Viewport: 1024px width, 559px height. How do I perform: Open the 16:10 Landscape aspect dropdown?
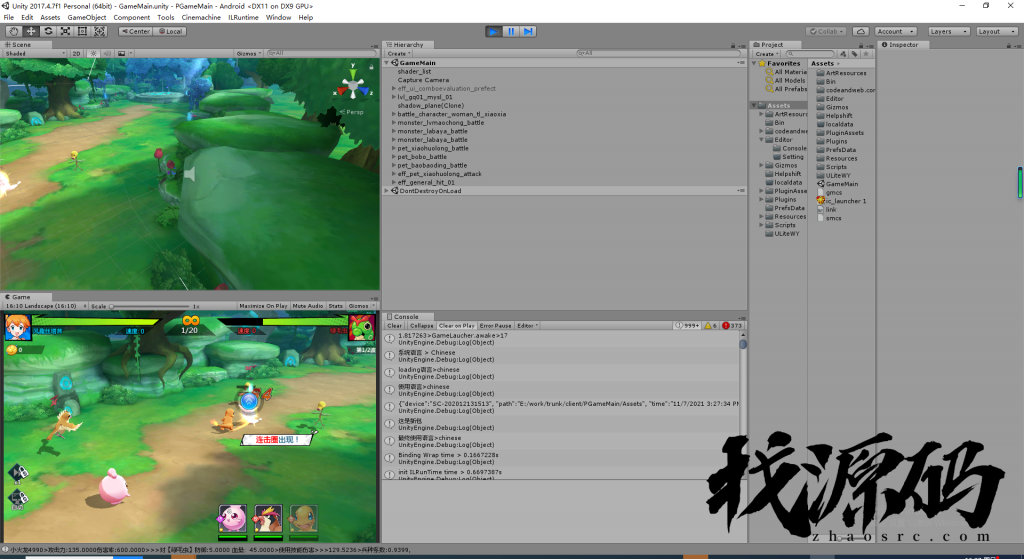tap(45, 306)
